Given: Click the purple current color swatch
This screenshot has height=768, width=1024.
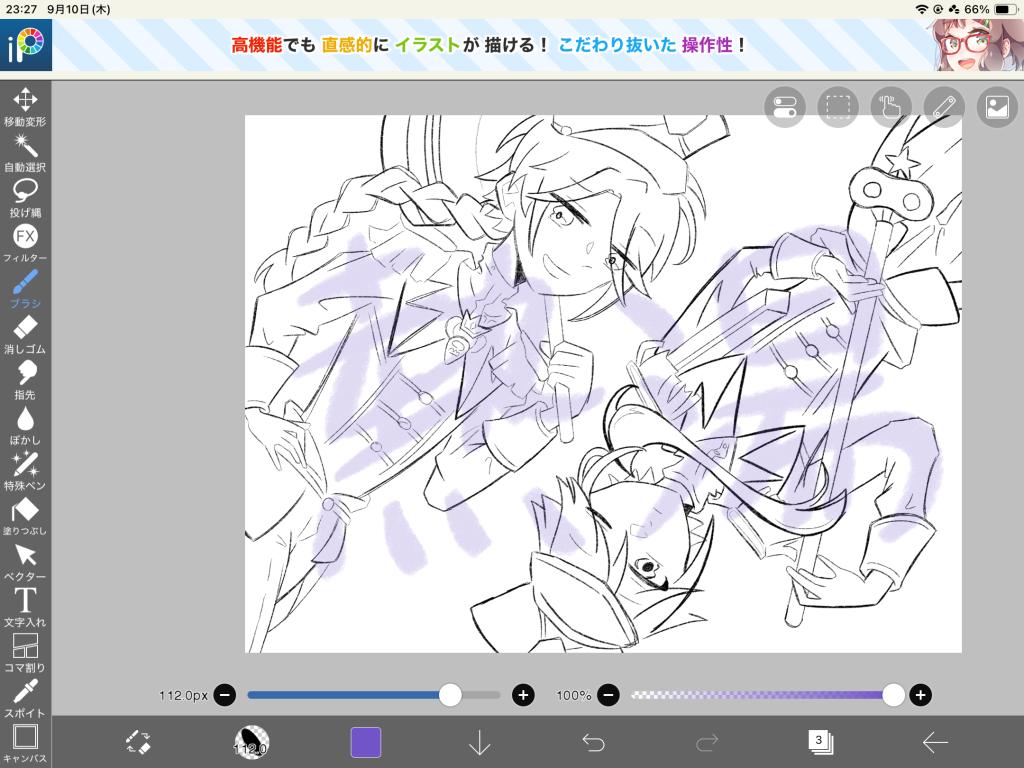Looking at the screenshot, I should tap(366, 743).
